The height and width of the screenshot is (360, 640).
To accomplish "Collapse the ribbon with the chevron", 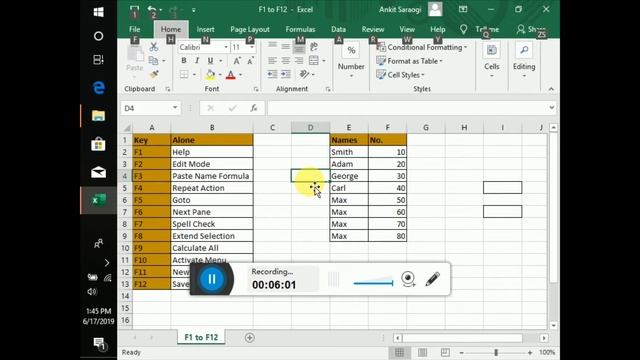I will (551, 89).
